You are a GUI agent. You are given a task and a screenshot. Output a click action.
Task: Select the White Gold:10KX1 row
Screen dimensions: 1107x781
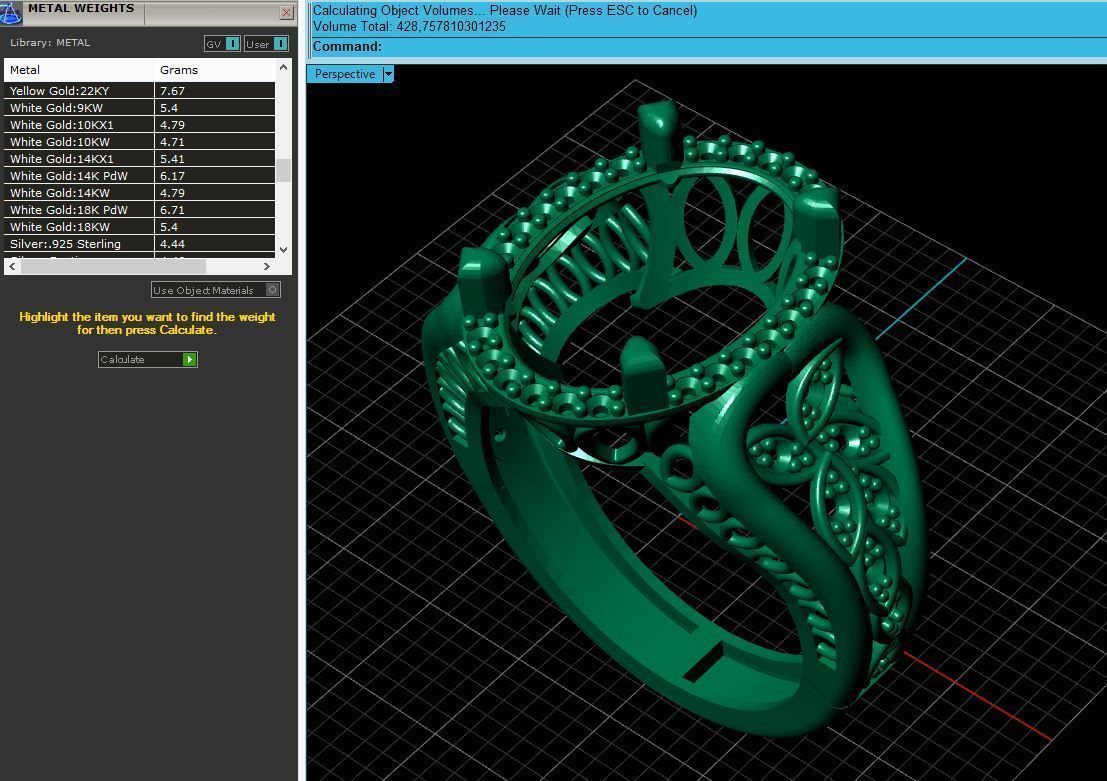pyautogui.click(x=140, y=124)
